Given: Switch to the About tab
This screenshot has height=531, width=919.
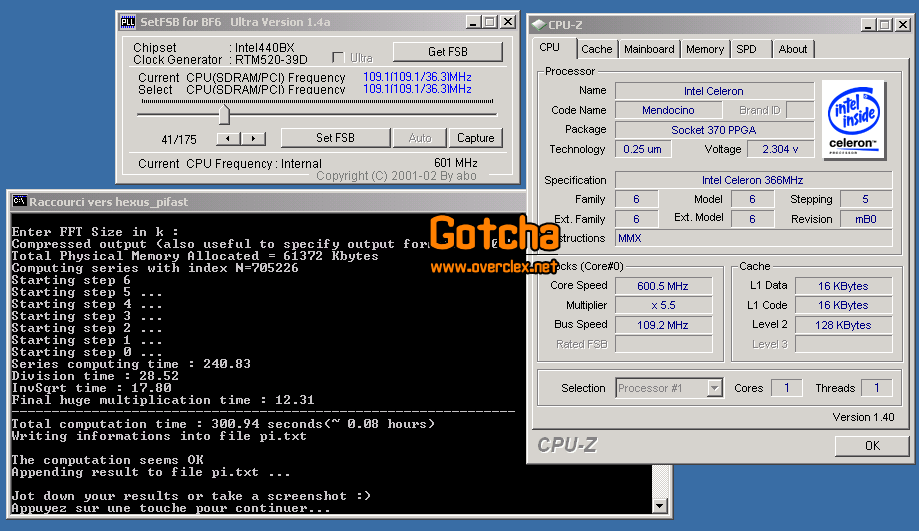Looking at the screenshot, I should pyautogui.click(x=792, y=49).
